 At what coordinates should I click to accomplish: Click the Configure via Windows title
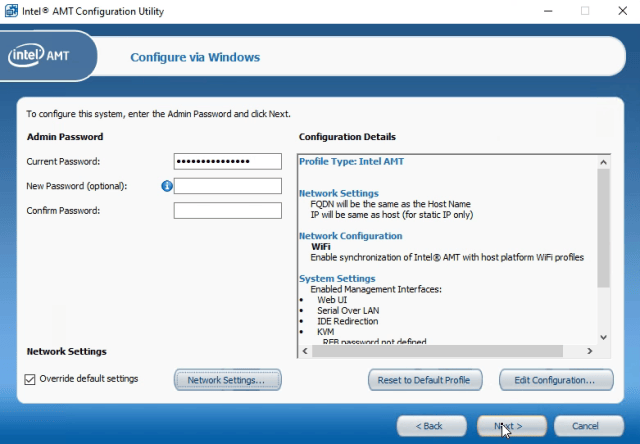195,57
